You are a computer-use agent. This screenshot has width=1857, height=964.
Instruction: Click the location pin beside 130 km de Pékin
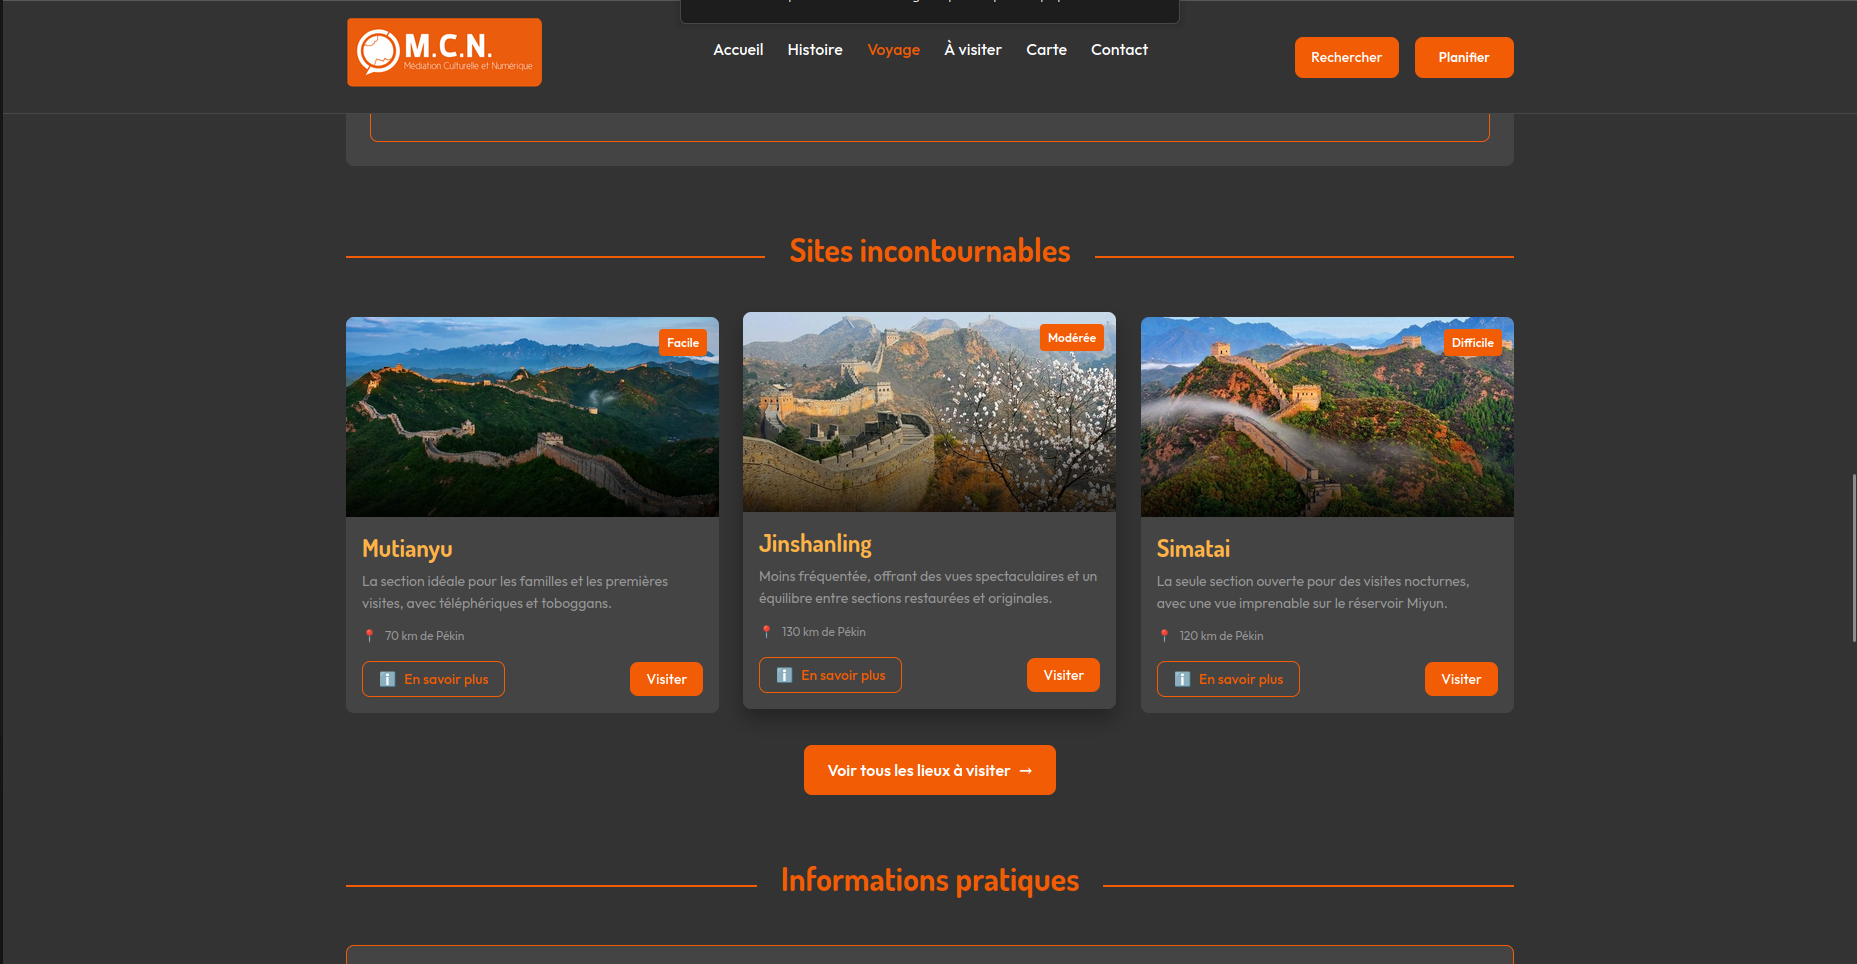(x=766, y=632)
